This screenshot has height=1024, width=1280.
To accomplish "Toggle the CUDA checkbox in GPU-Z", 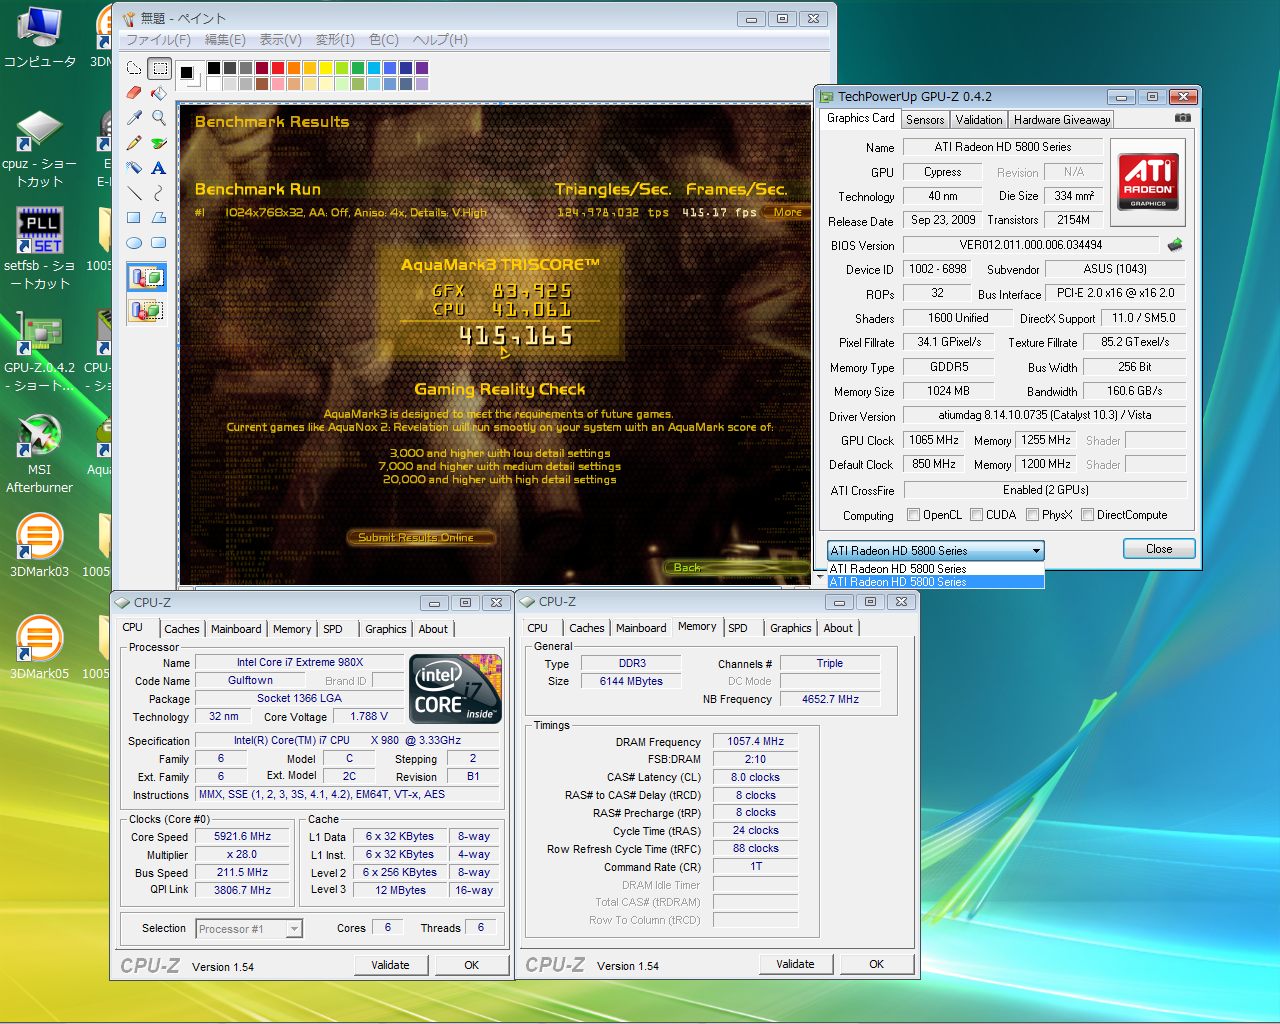I will [976, 515].
